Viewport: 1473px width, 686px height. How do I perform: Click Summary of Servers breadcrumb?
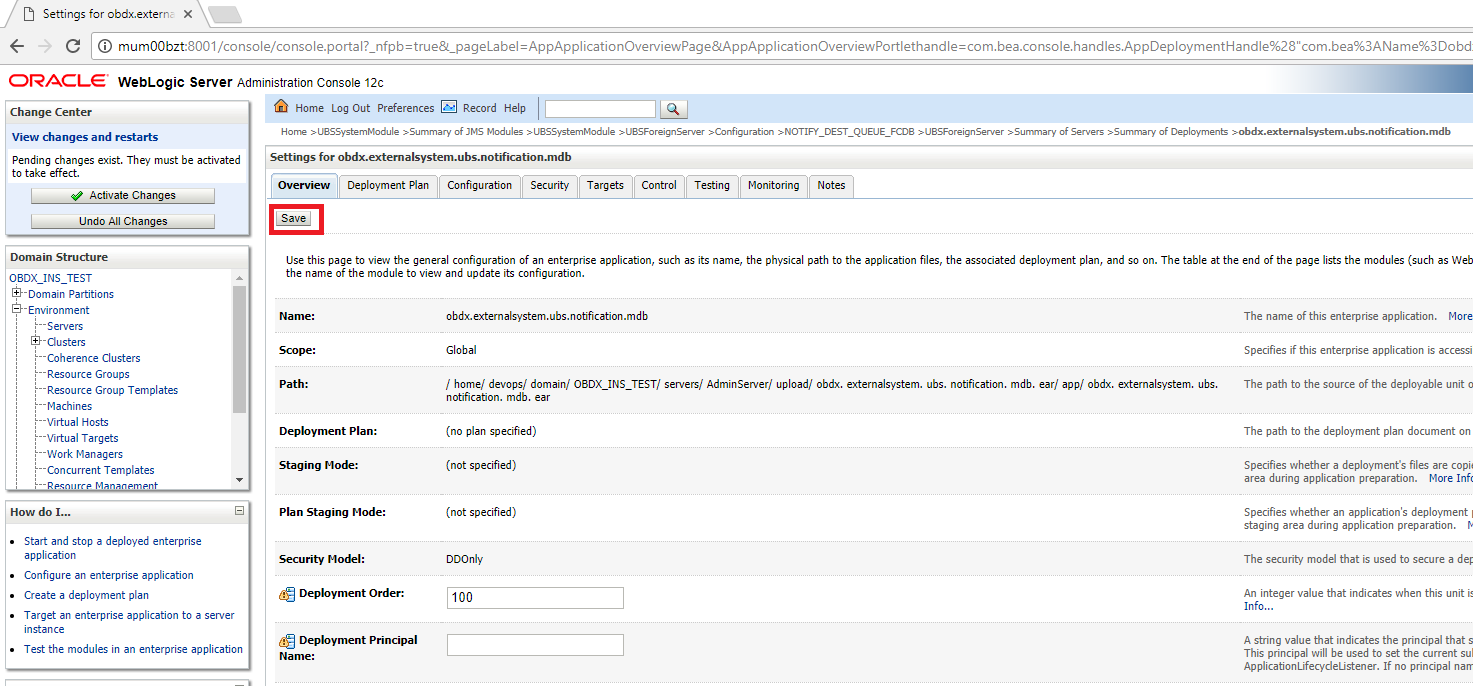coord(1059,132)
